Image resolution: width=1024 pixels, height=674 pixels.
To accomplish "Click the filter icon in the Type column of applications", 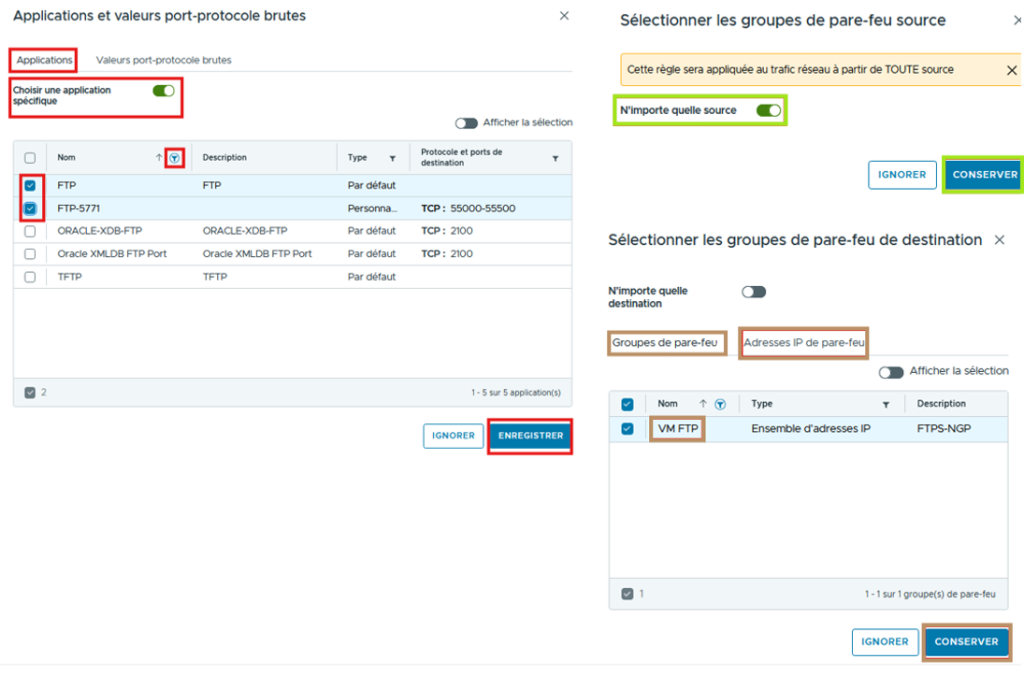I will [392, 158].
